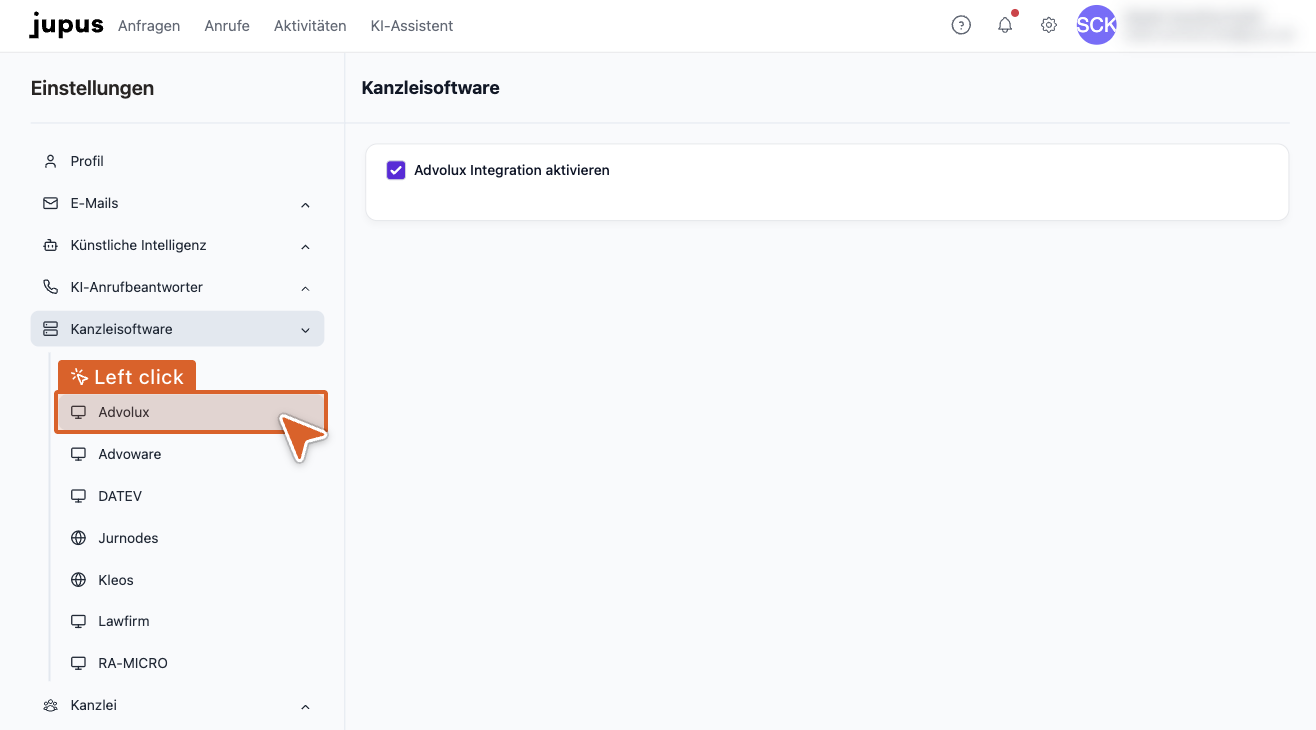Click the KI-Anrufbeantworter phone icon
Viewport: 1316px width, 730px height.
coord(51,287)
